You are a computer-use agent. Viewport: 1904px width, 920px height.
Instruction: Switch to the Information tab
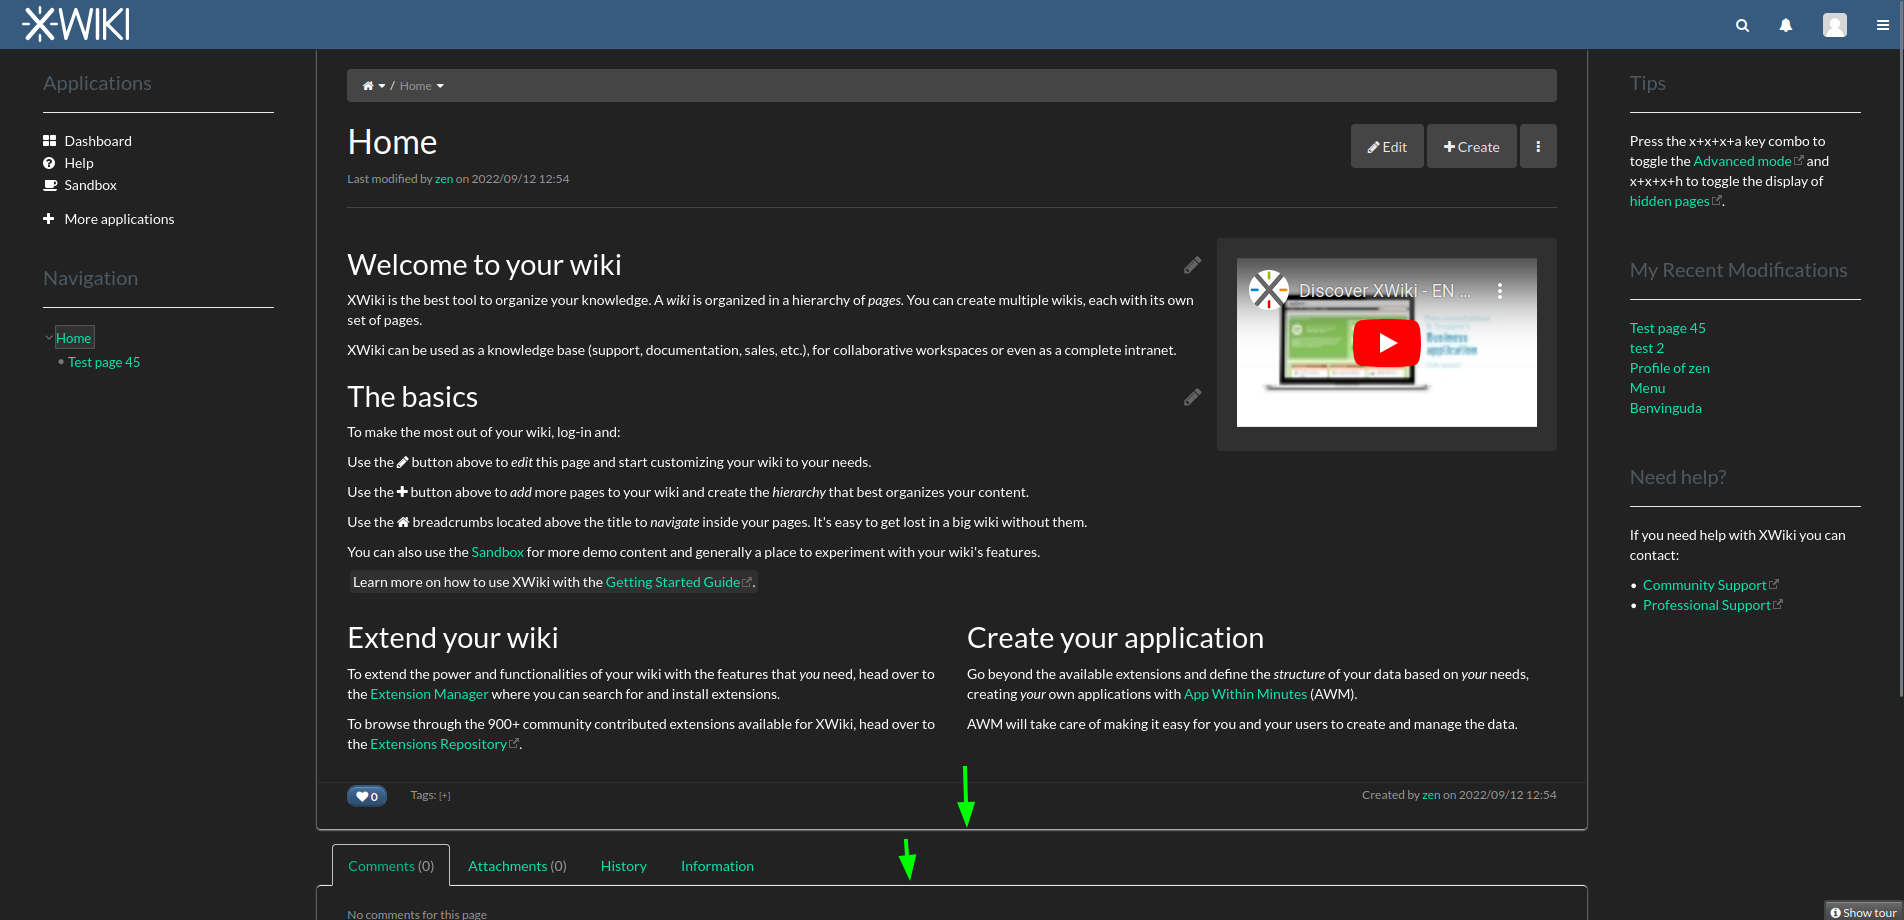717,866
